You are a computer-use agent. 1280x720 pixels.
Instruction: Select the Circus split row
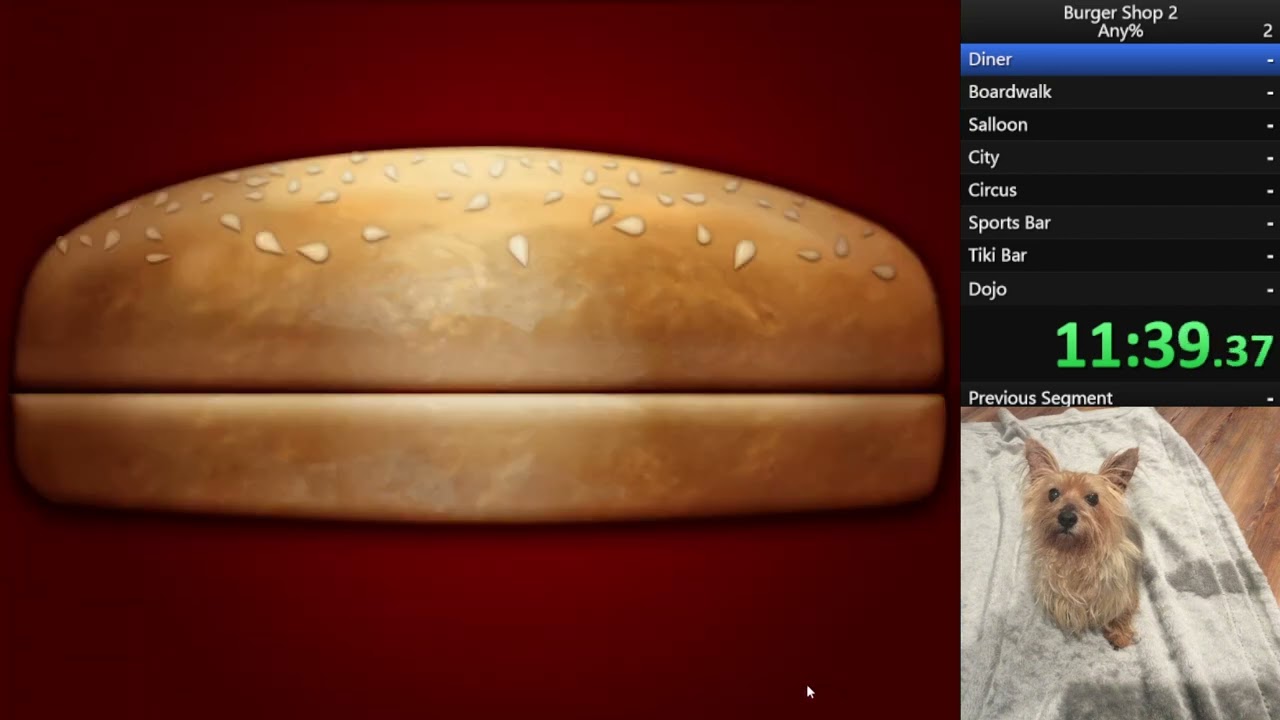click(x=1120, y=190)
